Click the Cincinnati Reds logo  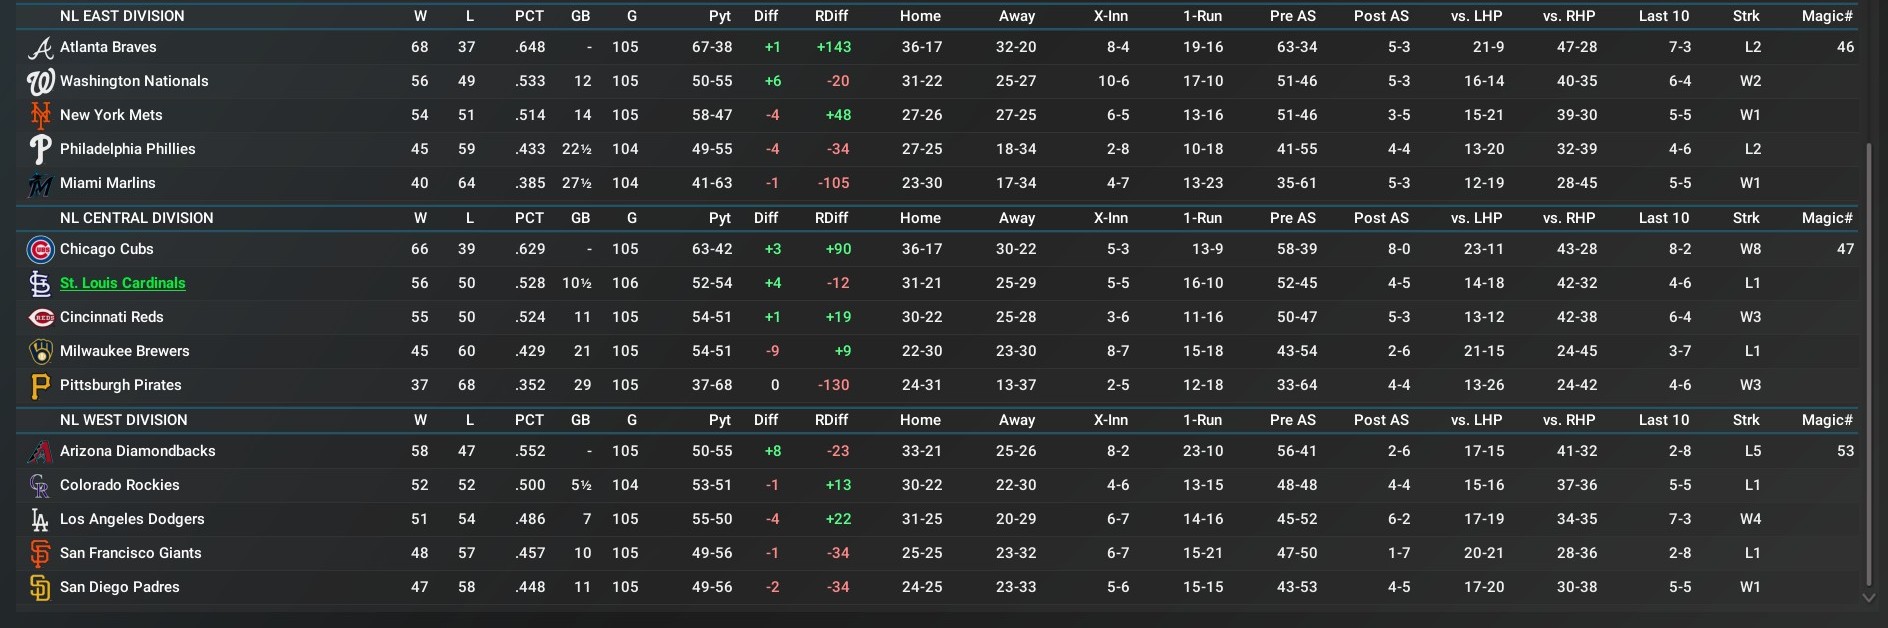pos(40,317)
